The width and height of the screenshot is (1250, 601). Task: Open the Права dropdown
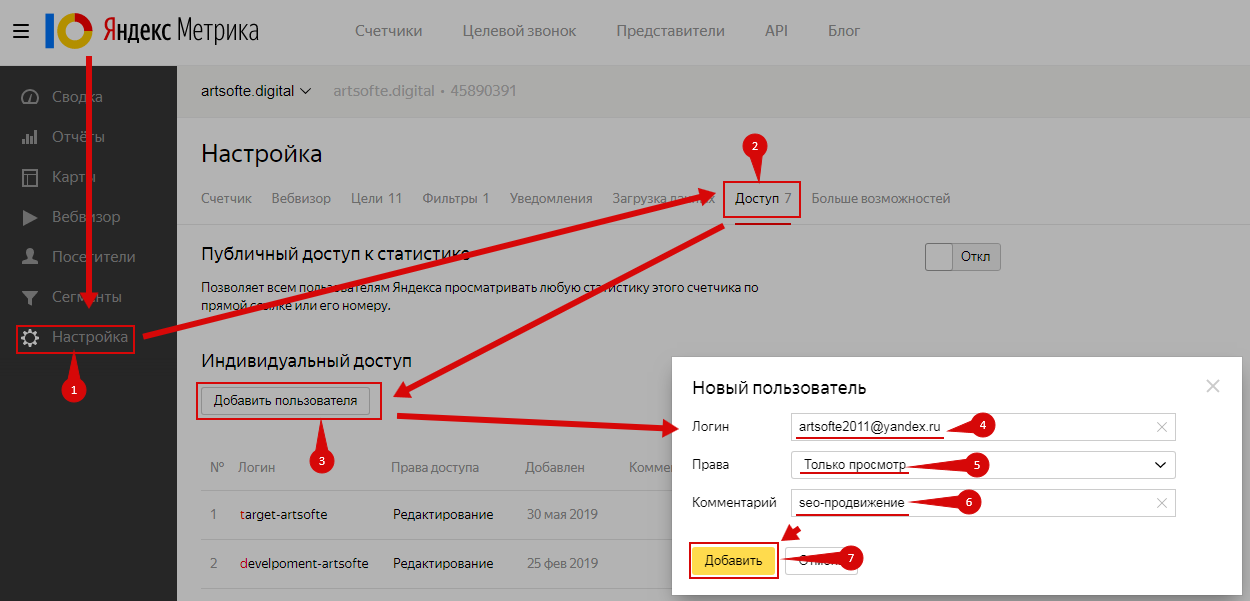tap(983, 465)
